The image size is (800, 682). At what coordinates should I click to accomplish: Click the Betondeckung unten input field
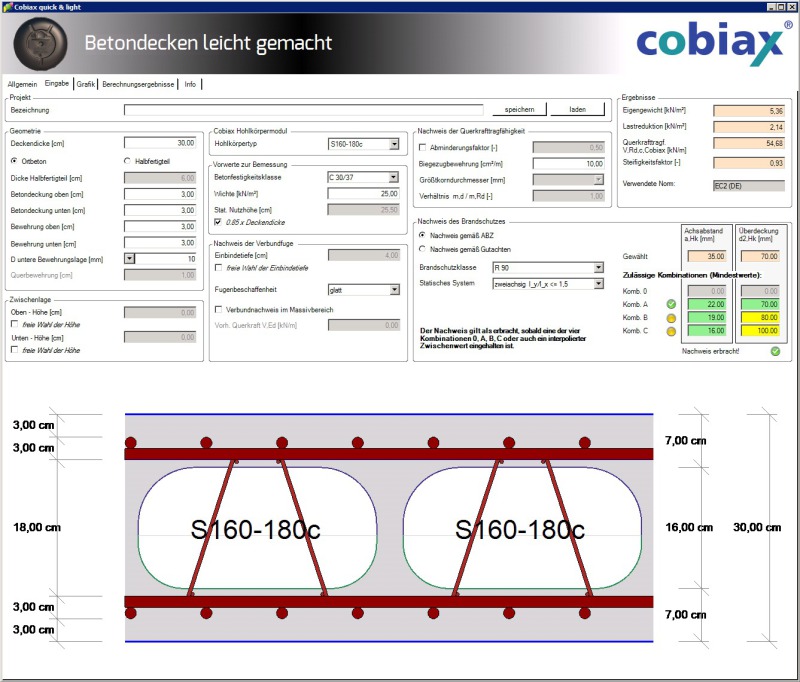point(160,210)
